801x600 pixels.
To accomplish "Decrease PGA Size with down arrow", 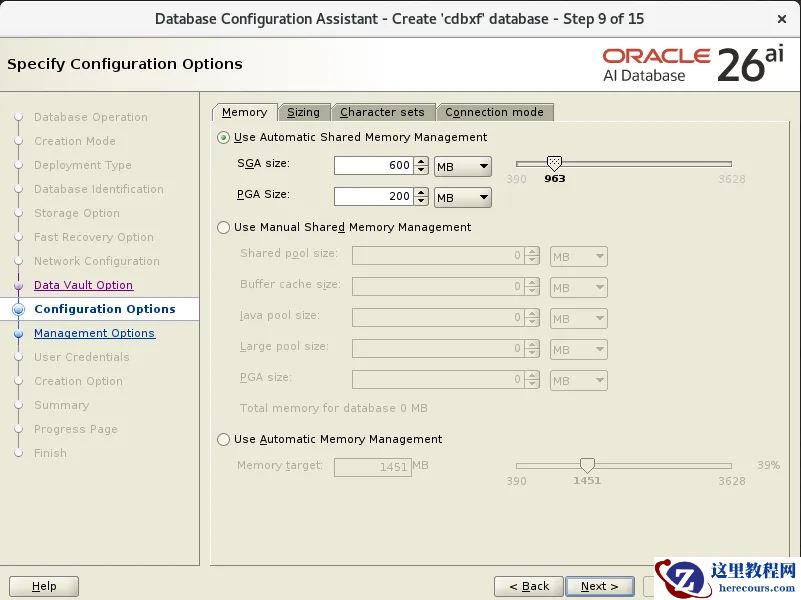I will pos(421,201).
